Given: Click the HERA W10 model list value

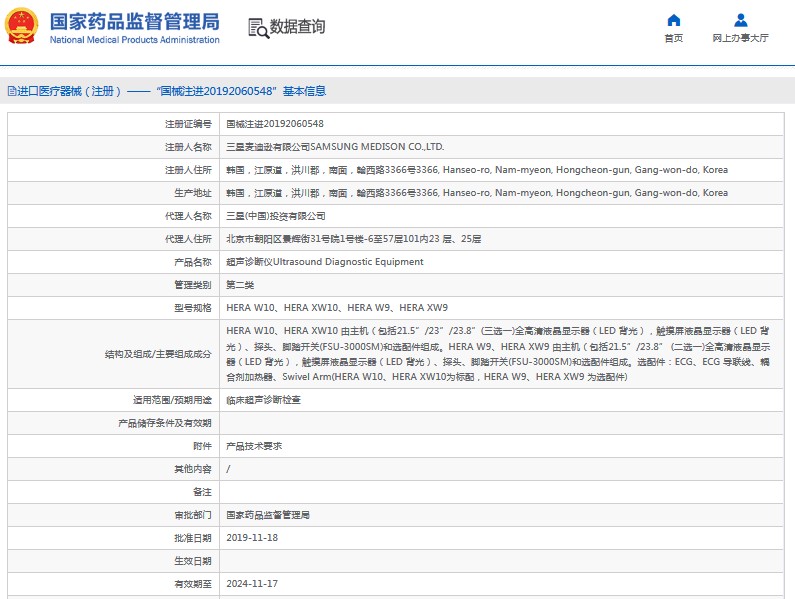Looking at the screenshot, I should pos(337,308).
